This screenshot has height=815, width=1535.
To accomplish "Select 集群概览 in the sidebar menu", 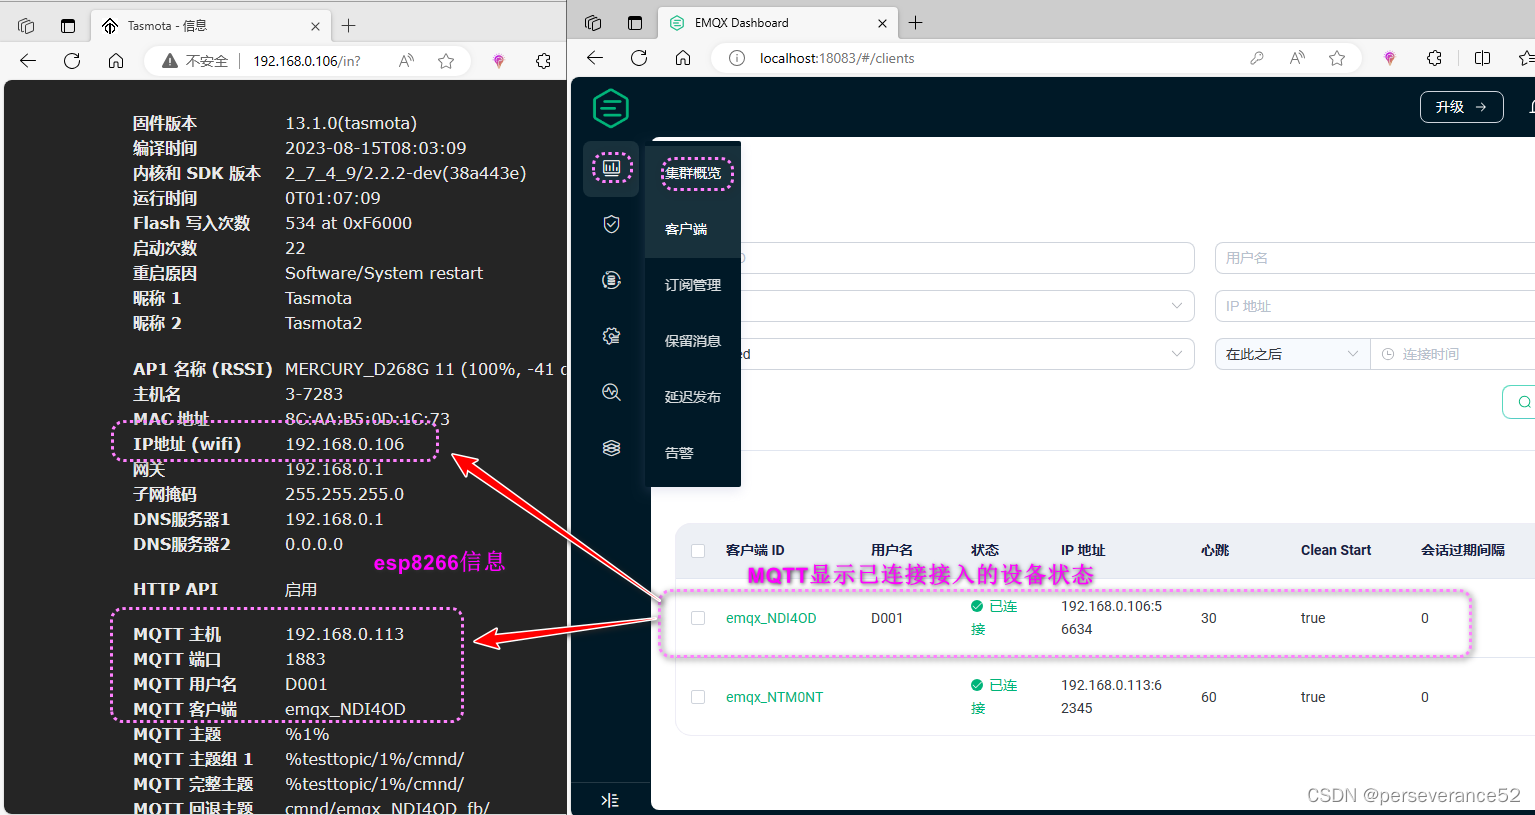I will (x=693, y=173).
